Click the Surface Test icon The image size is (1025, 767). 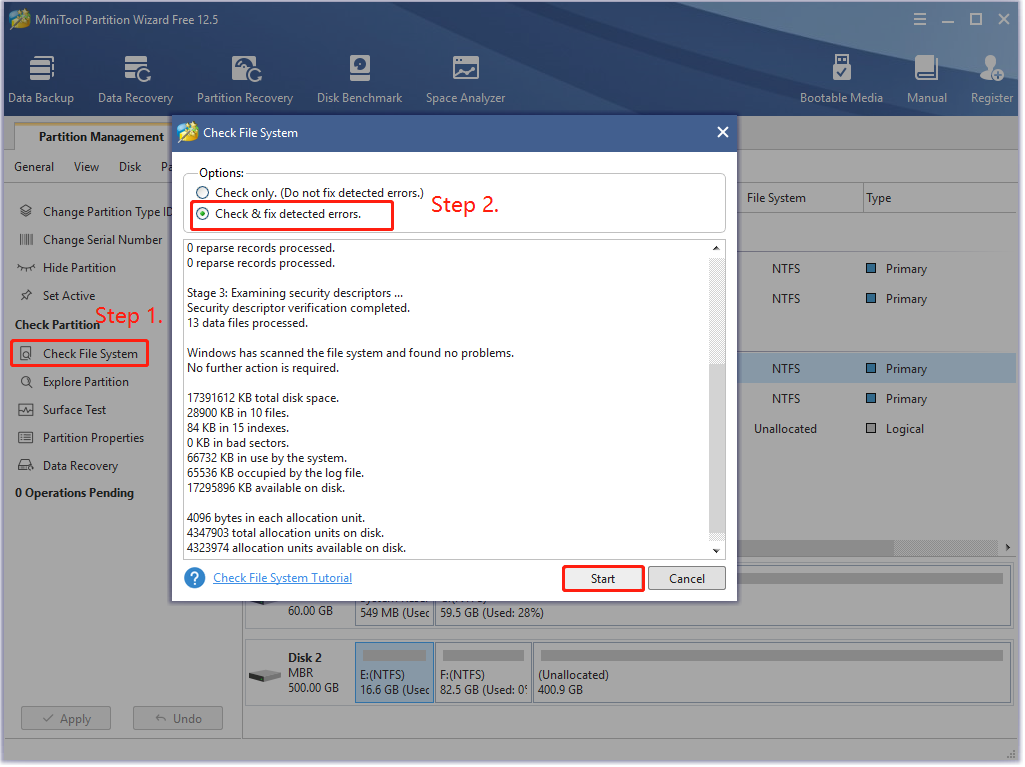25,410
